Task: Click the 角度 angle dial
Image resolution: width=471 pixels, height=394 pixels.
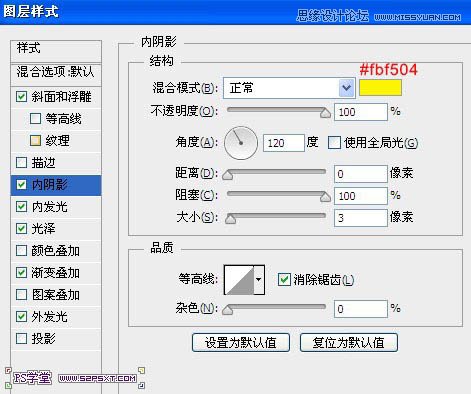Action: point(241,143)
